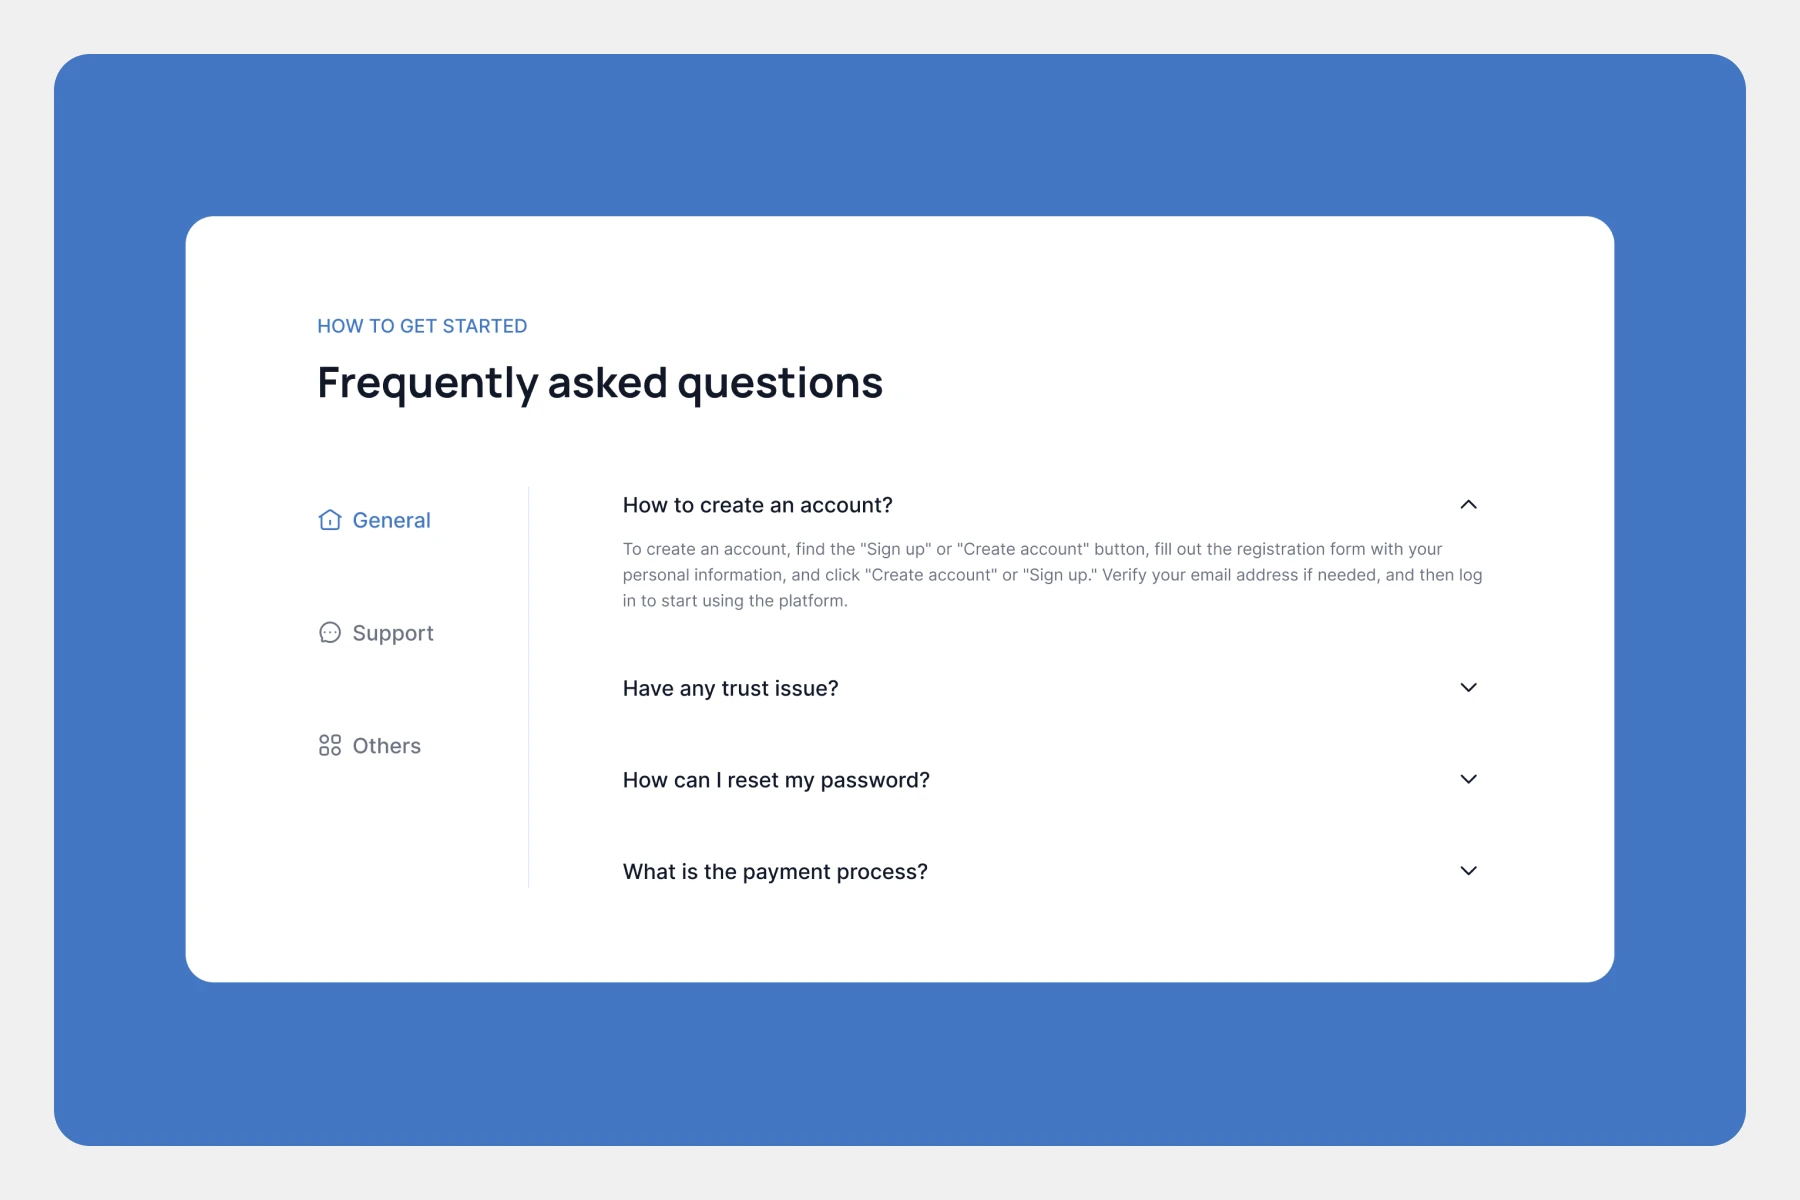
Task: Click the "HOW TO GET STARTED" label
Action: pos(422,326)
